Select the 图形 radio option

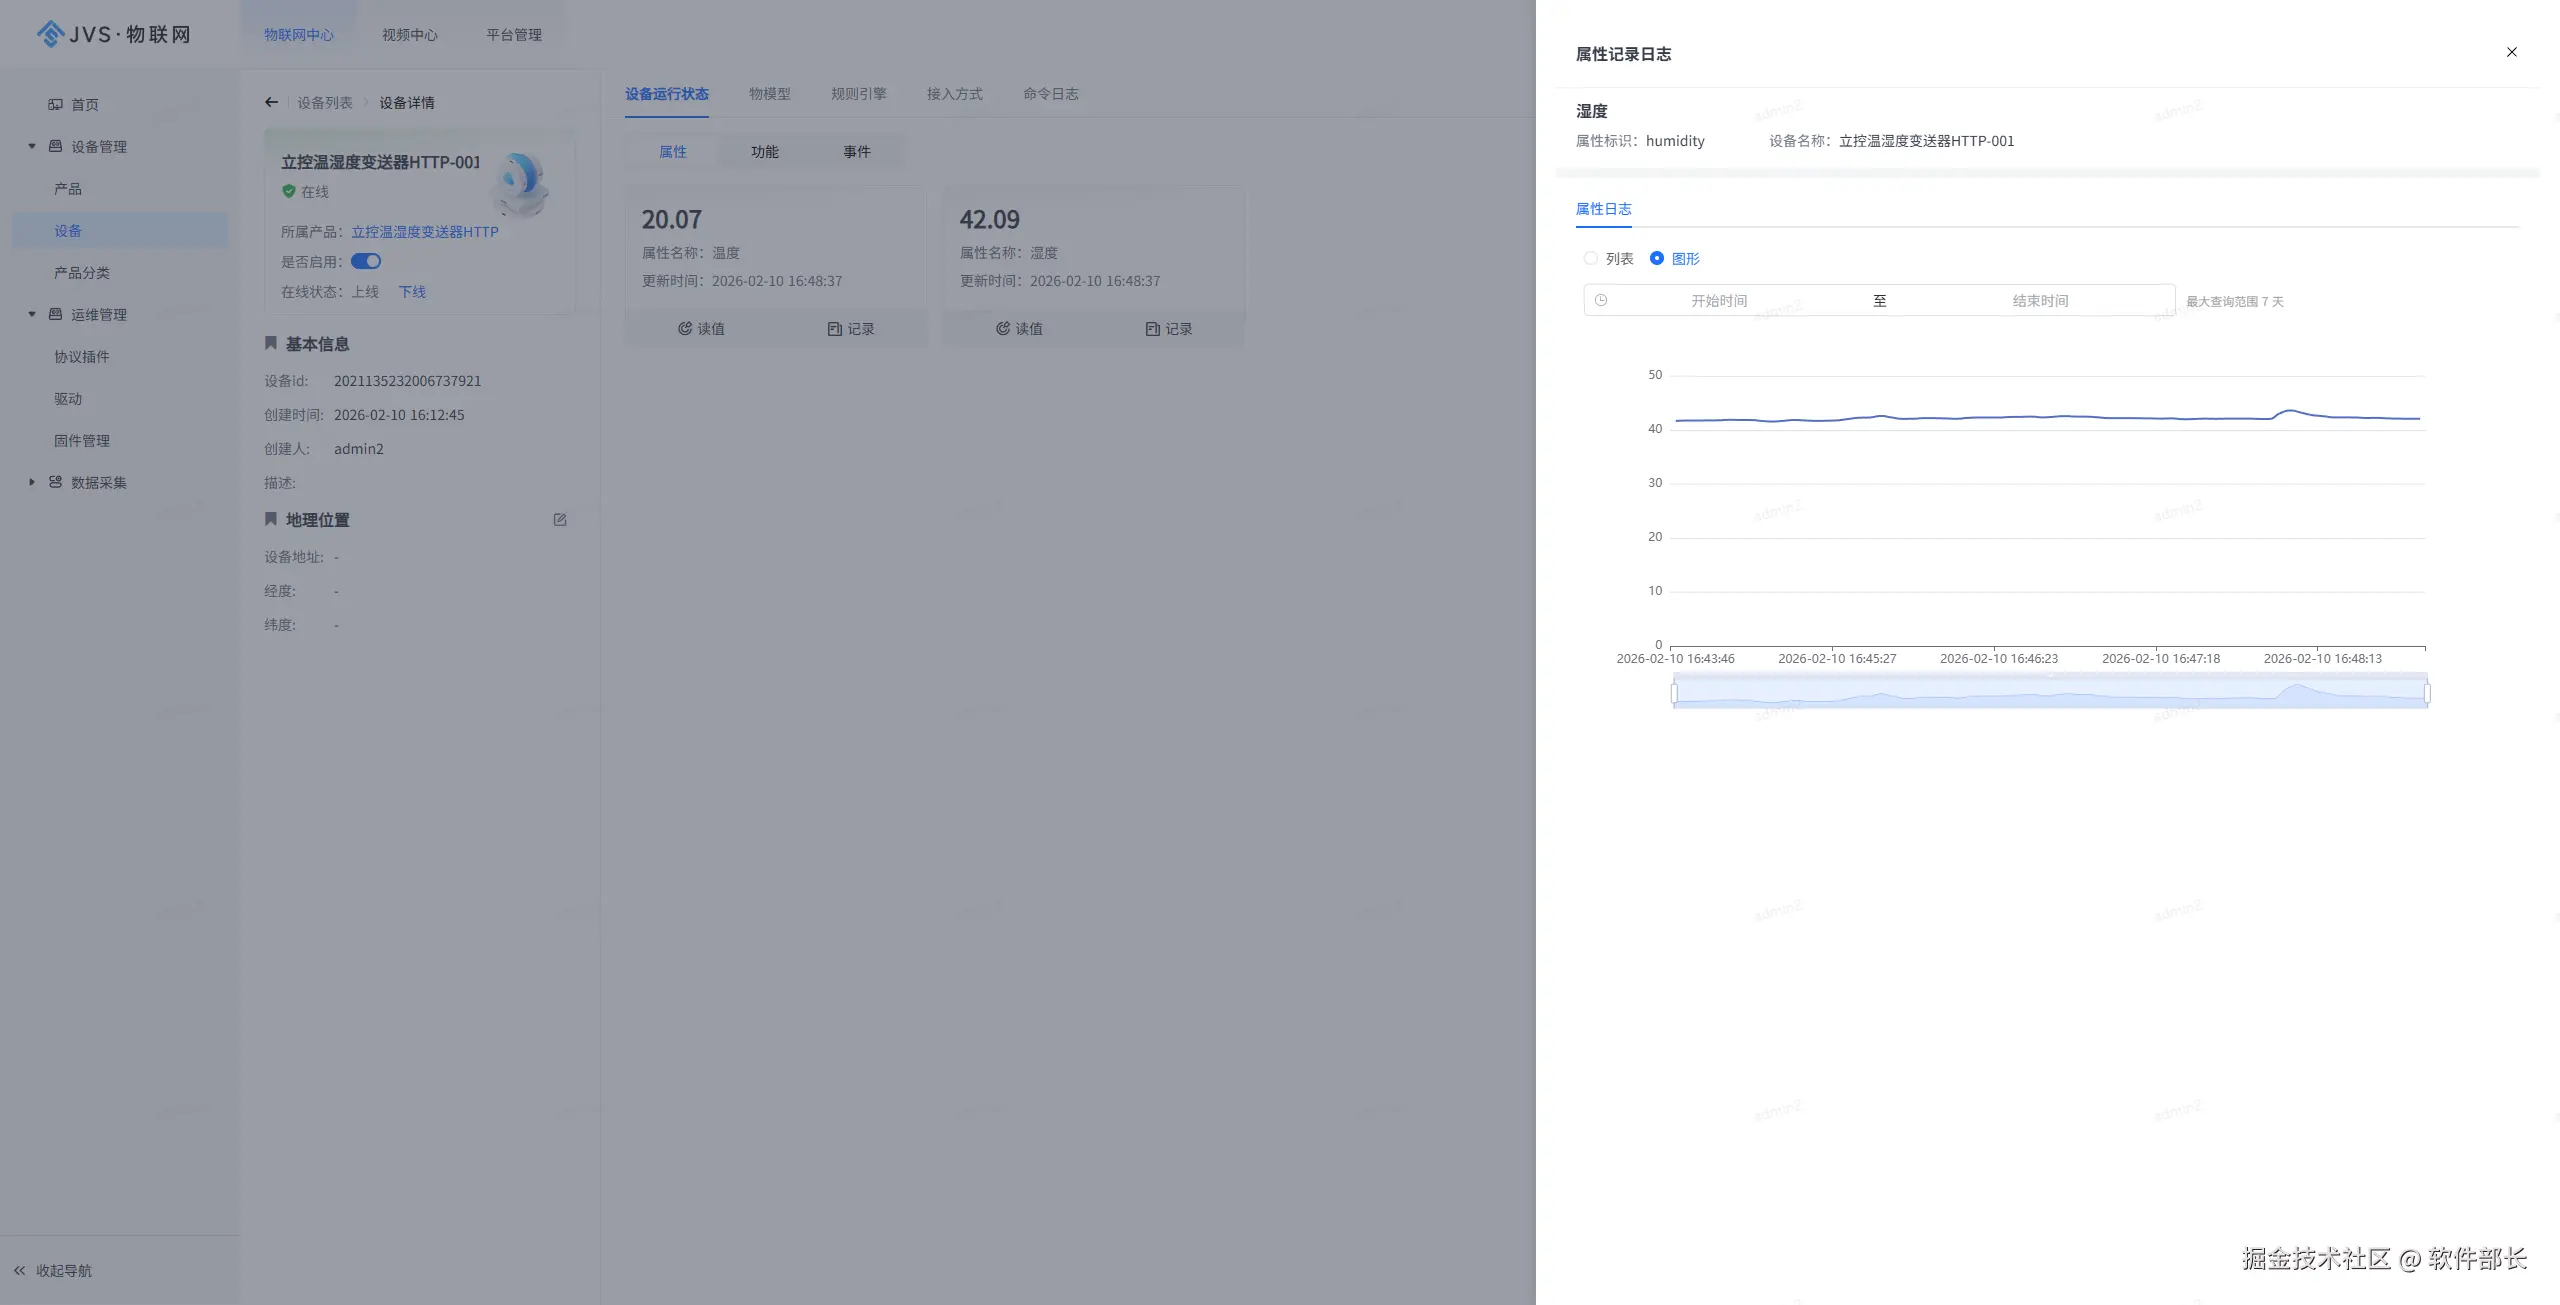1657,258
